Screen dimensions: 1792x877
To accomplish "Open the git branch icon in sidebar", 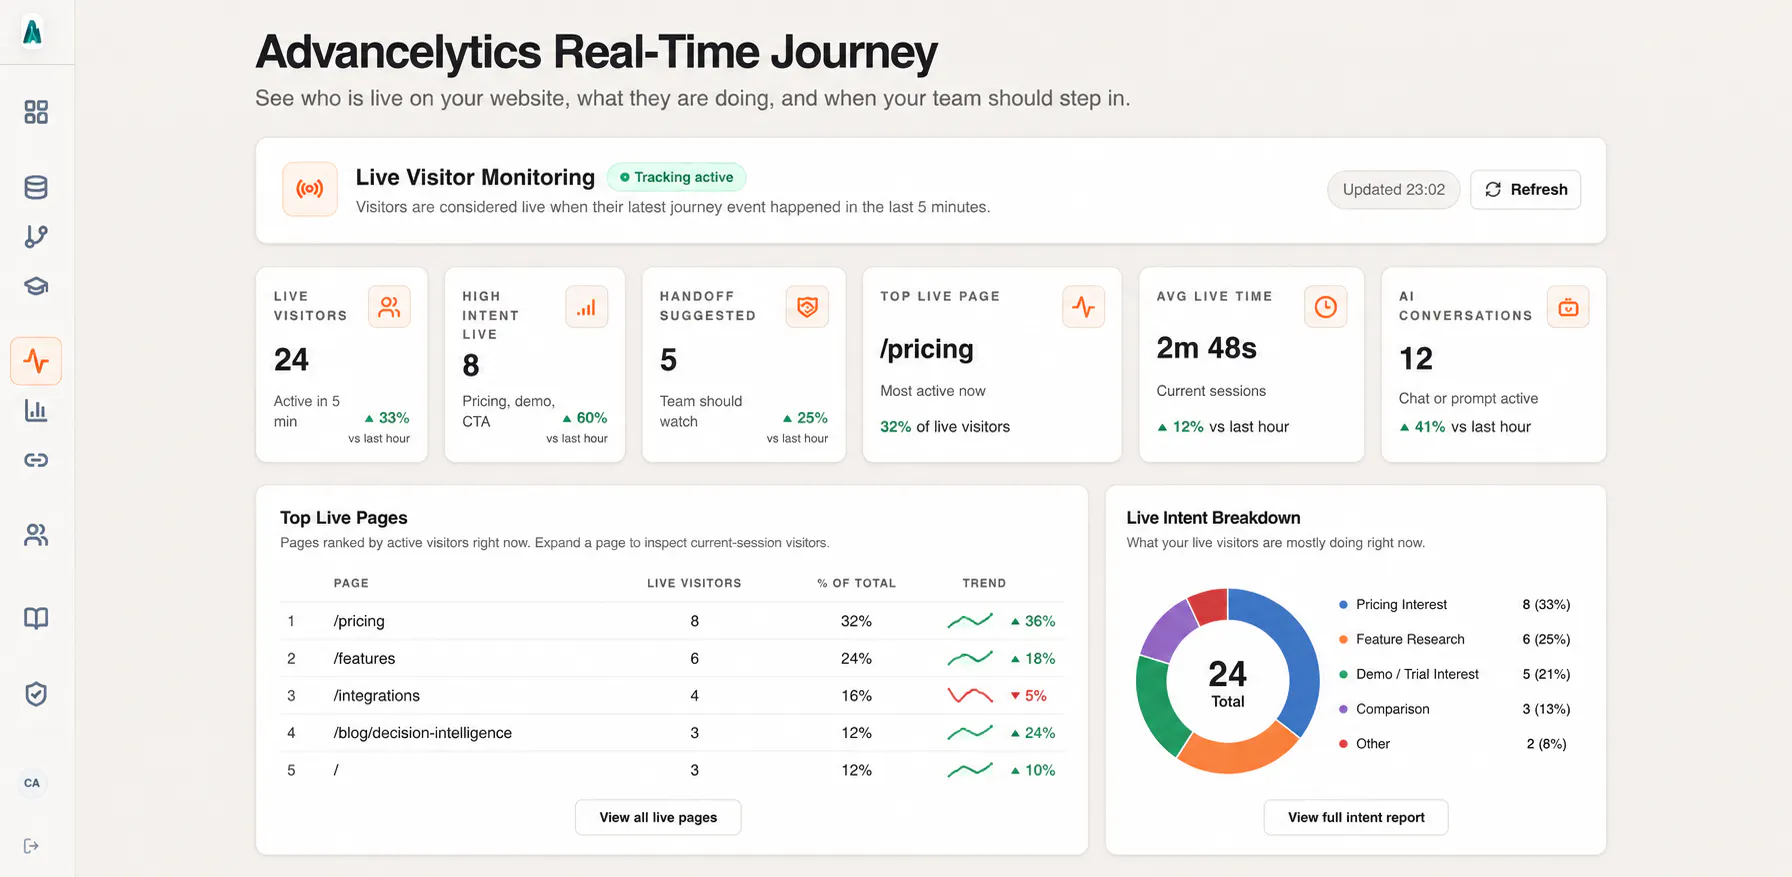I will point(36,236).
